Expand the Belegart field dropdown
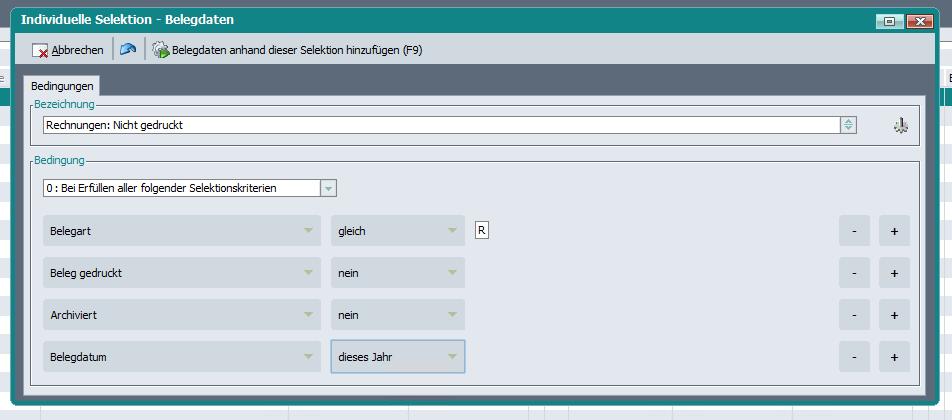Screen dimensions: 952x420 pyautogui.click(x=308, y=231)
